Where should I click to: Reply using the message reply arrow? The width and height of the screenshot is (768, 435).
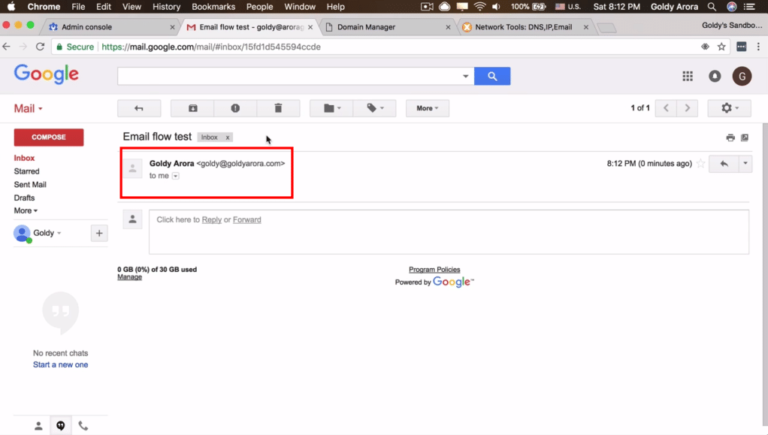[x=724, y=164]
